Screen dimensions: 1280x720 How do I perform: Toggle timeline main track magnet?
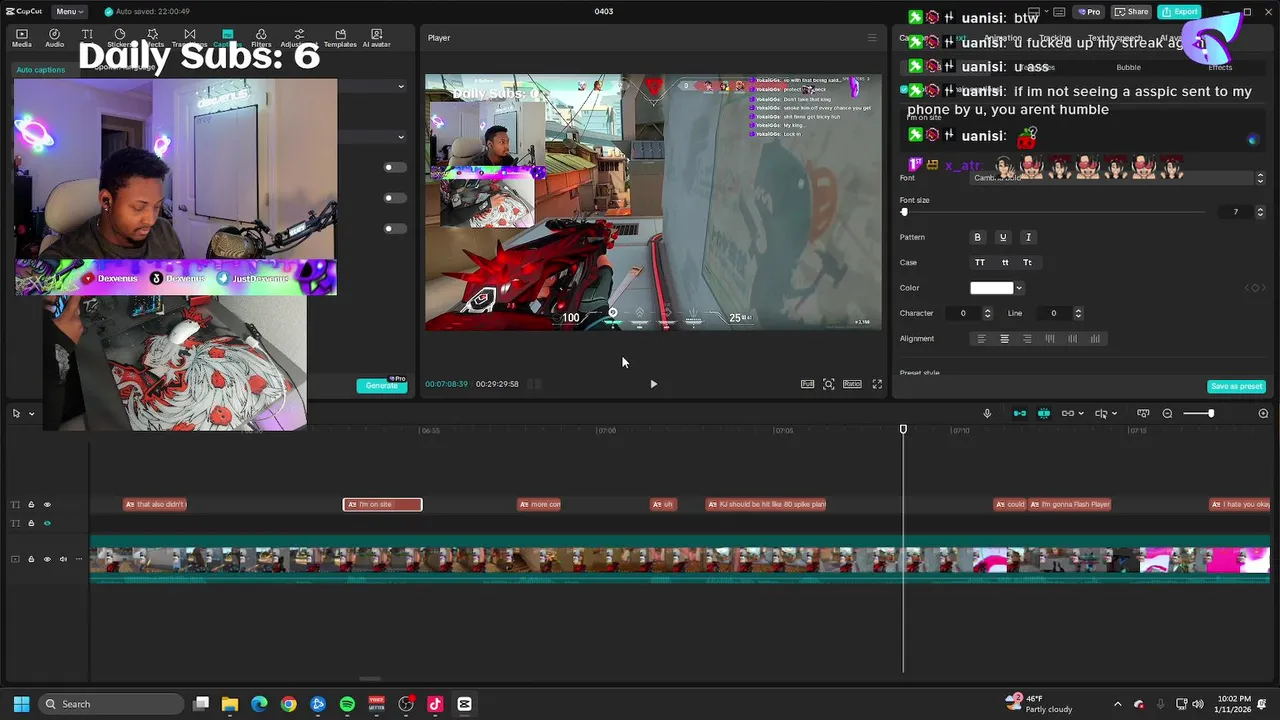1020,413
